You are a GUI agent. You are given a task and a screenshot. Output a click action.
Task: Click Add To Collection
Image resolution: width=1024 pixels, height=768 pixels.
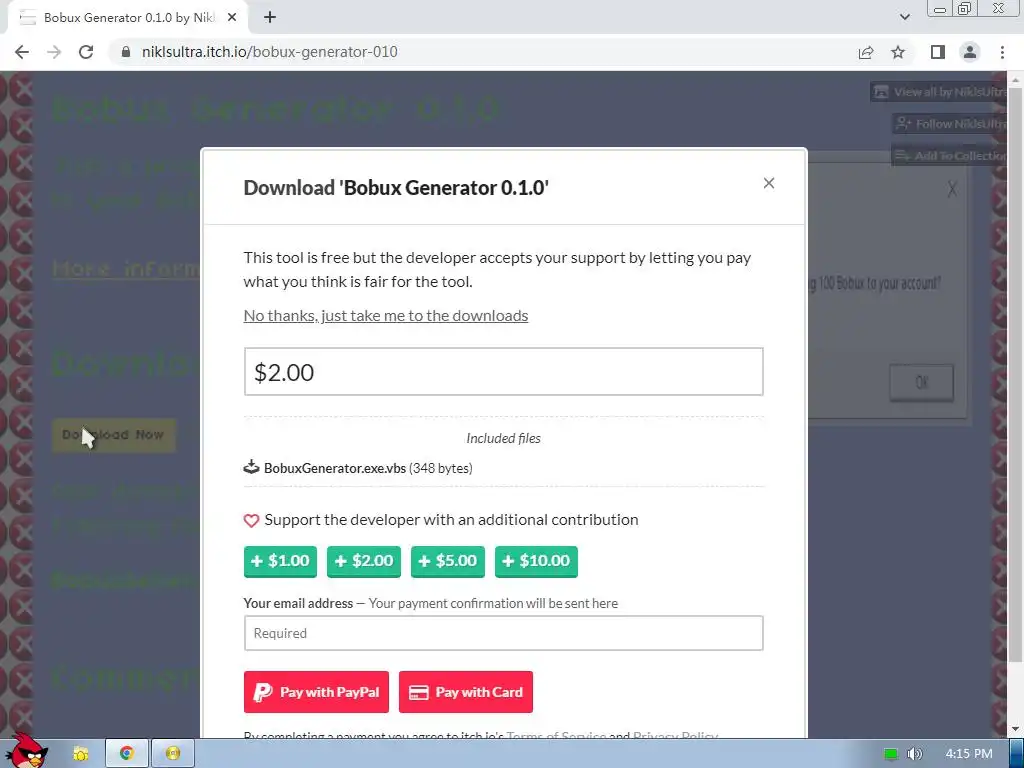pyautogui.click(x=949, y=155)
